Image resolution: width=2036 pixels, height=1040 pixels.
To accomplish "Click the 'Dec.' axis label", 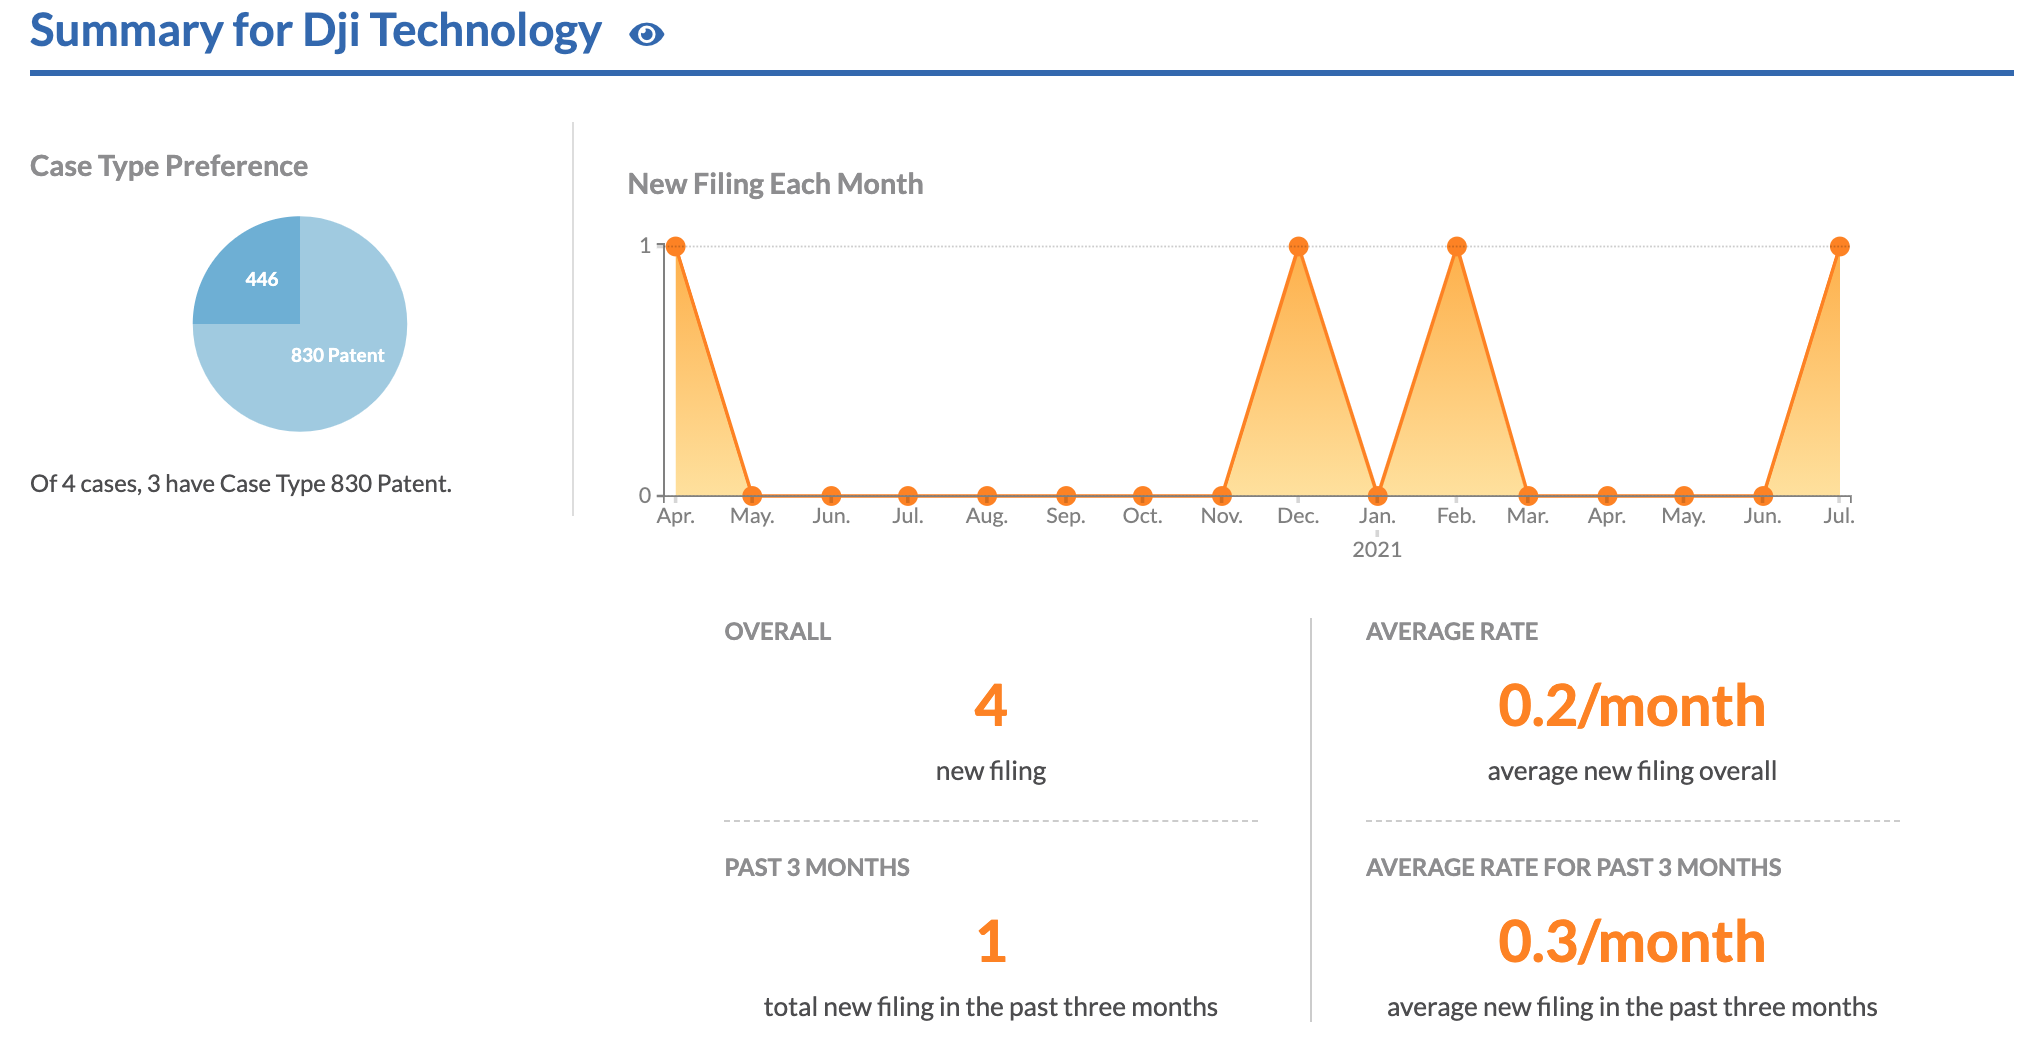I will [1298, 516].
